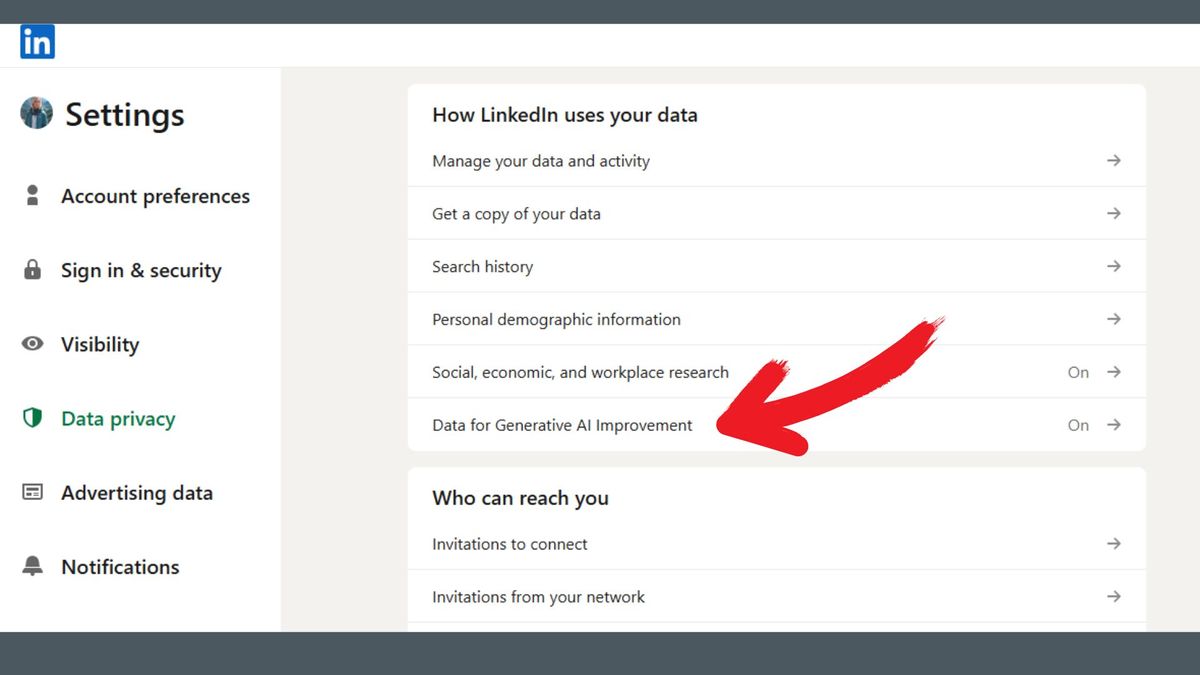This screenshot has height=675, width=1200.
Task: Select the Visibility eye icon
Action: pos(32,344)
